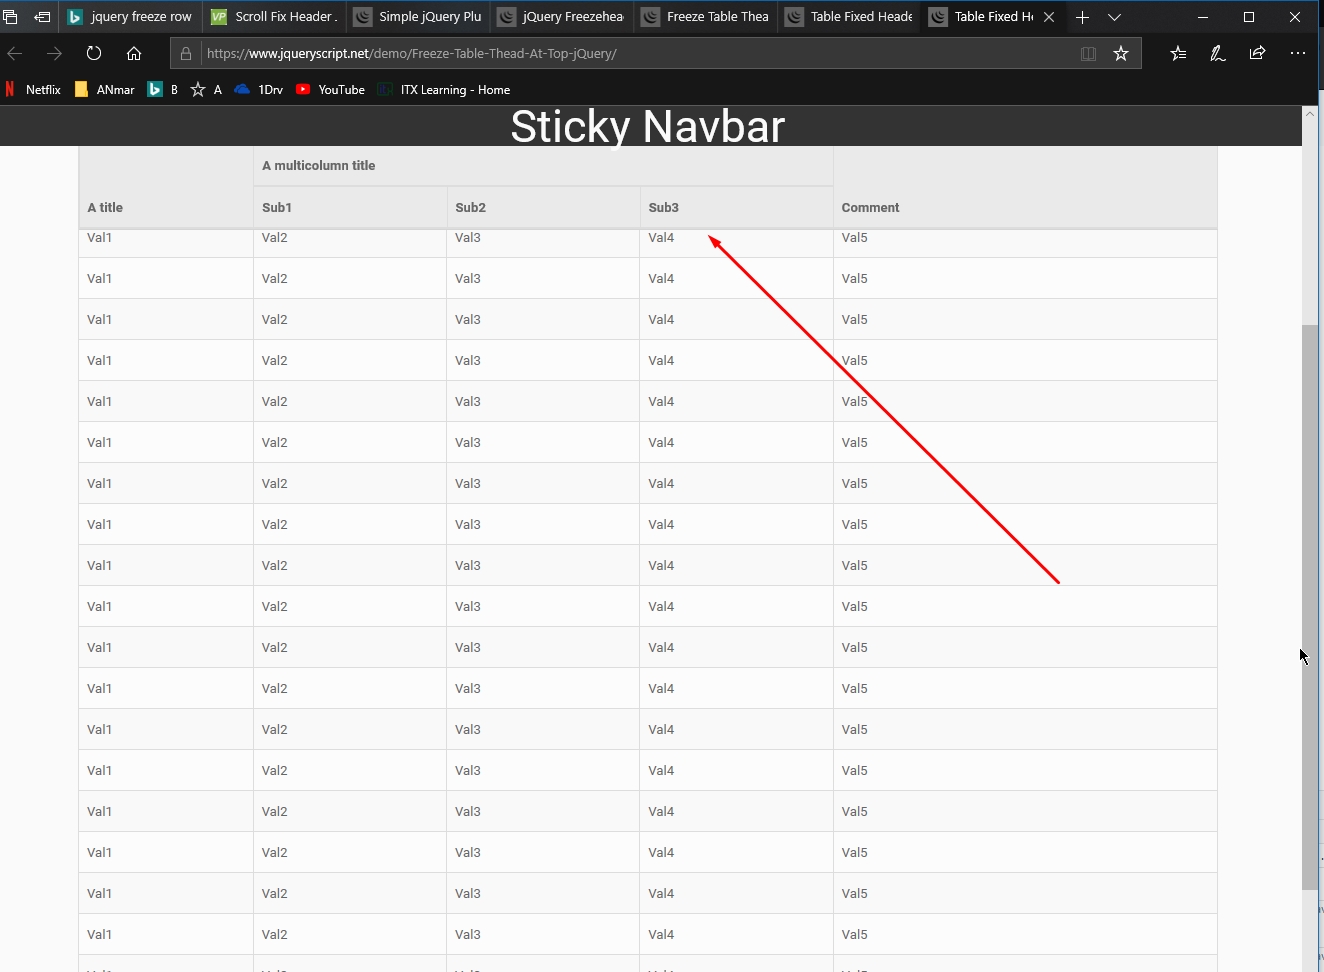This screenshot has width=1324, height=972.
Task: Show site security lock information
Action: pyautogui.click(x=186, y=54)
